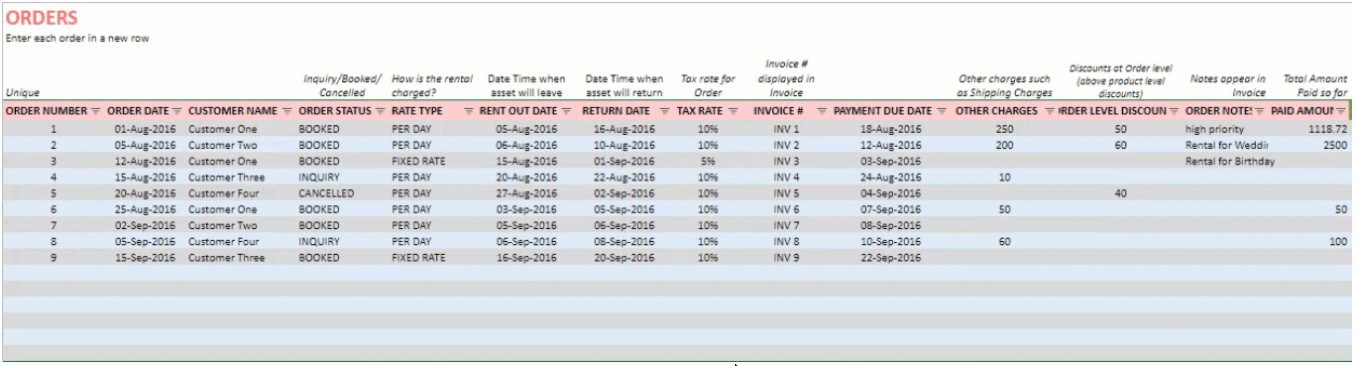Click the 5% tax rate cell
The height and width of the screenshot is (366, 1356).
pyautogui.click(x=708, y=161)
